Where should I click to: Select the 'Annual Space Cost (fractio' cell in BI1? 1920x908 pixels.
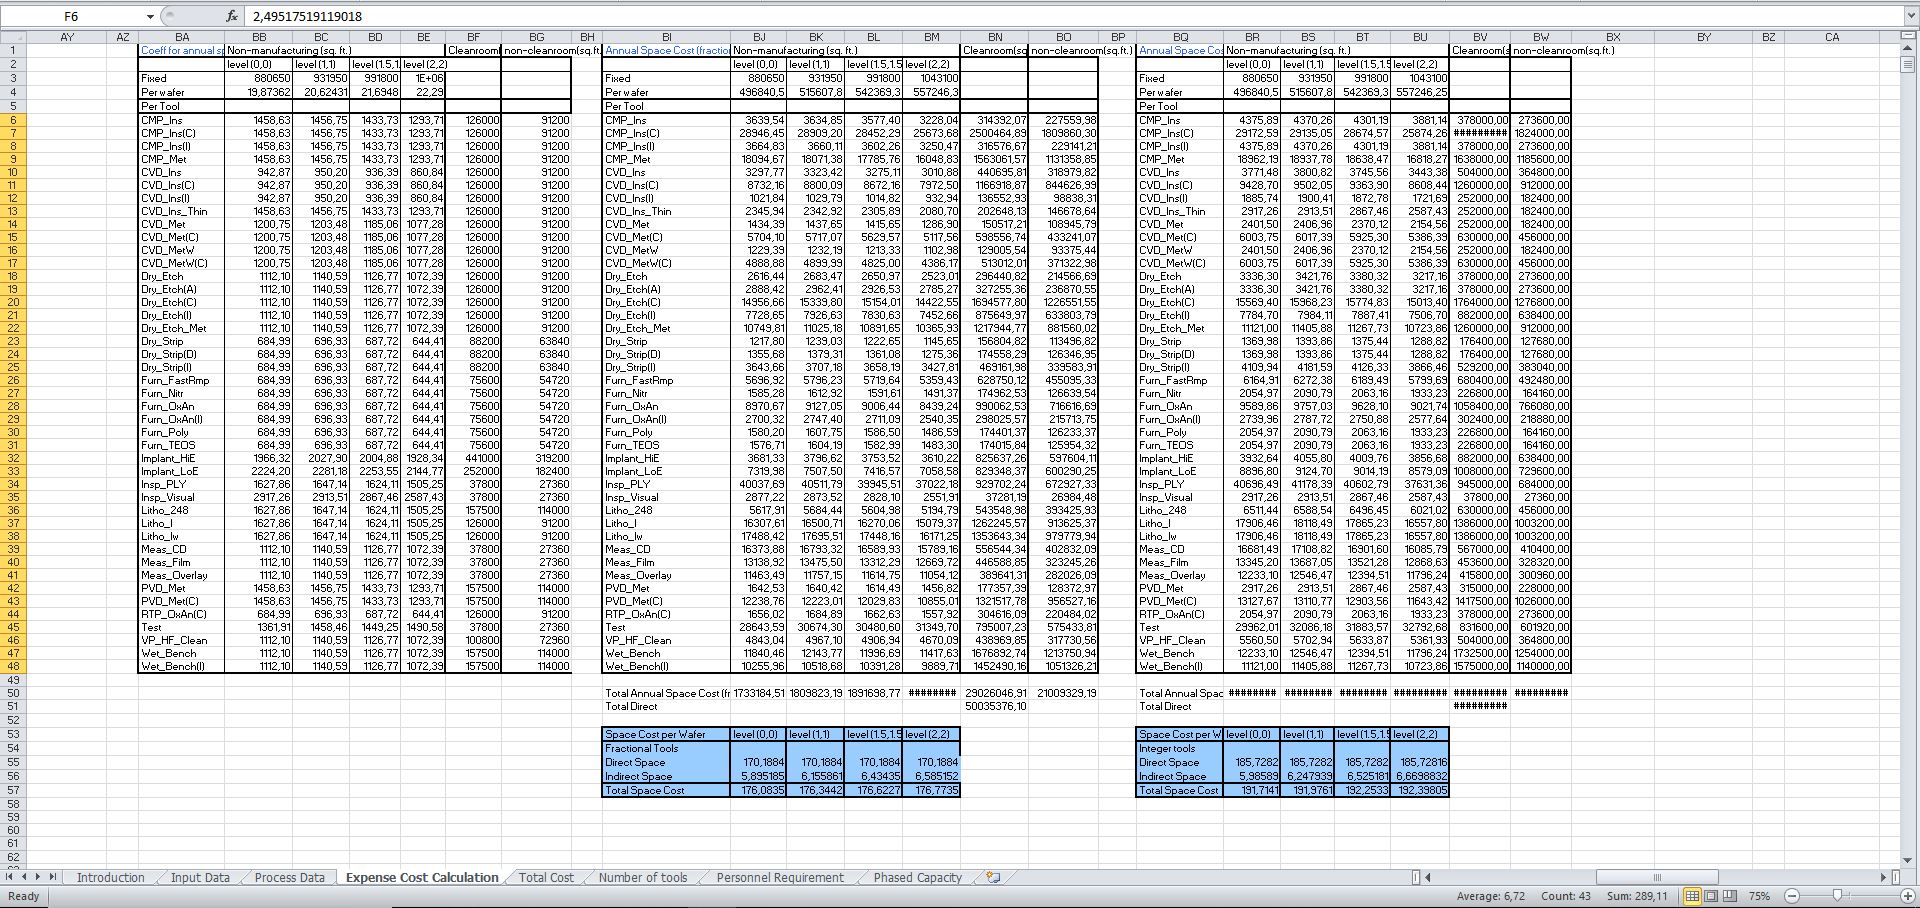[667, 50]
